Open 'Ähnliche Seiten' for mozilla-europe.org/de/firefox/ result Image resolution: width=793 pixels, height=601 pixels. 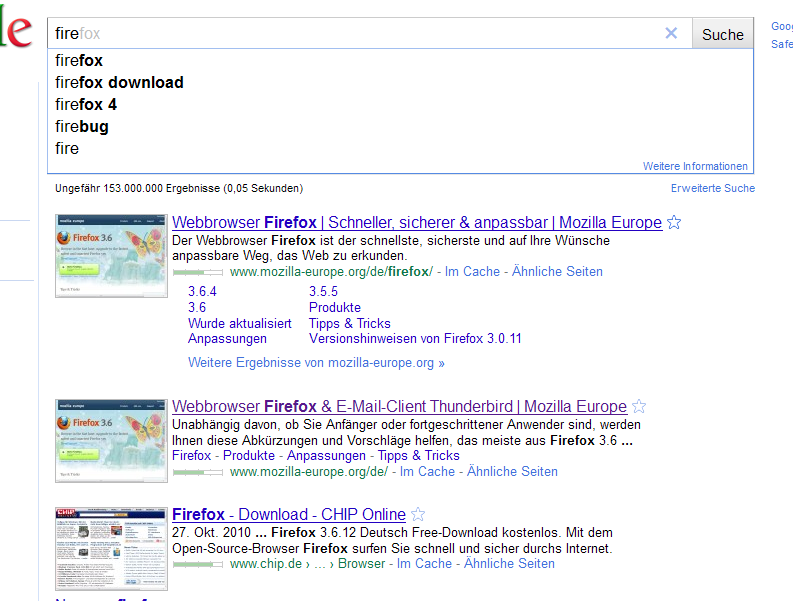557,272
